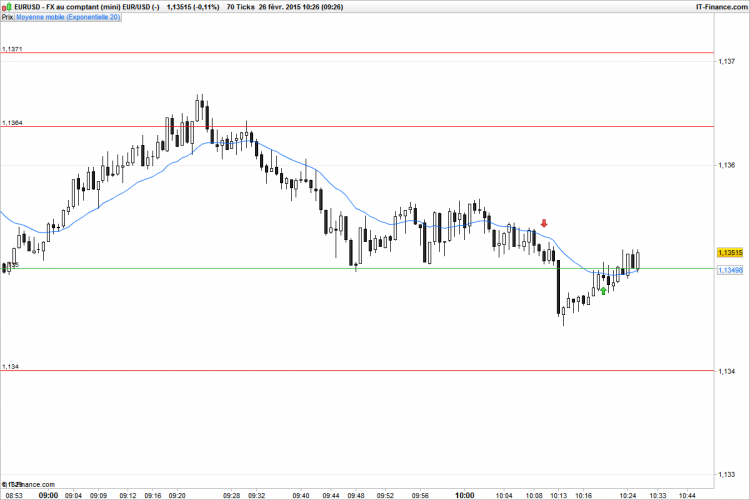Select the 1,1371 red resistance line
The height and width of the screenshot is (500, 750).
pyautogui.click(x=357, y=53)
